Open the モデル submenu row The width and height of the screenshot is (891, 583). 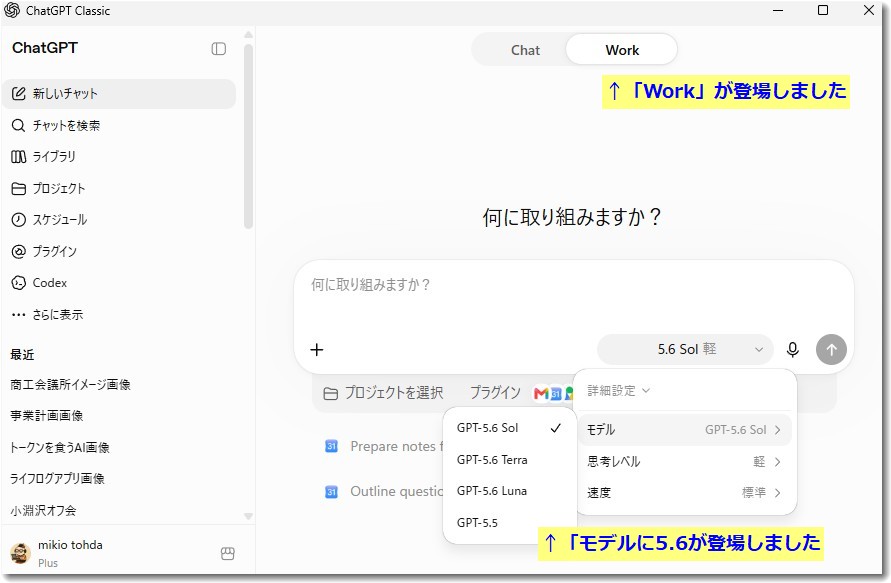[x=685, y=430]
